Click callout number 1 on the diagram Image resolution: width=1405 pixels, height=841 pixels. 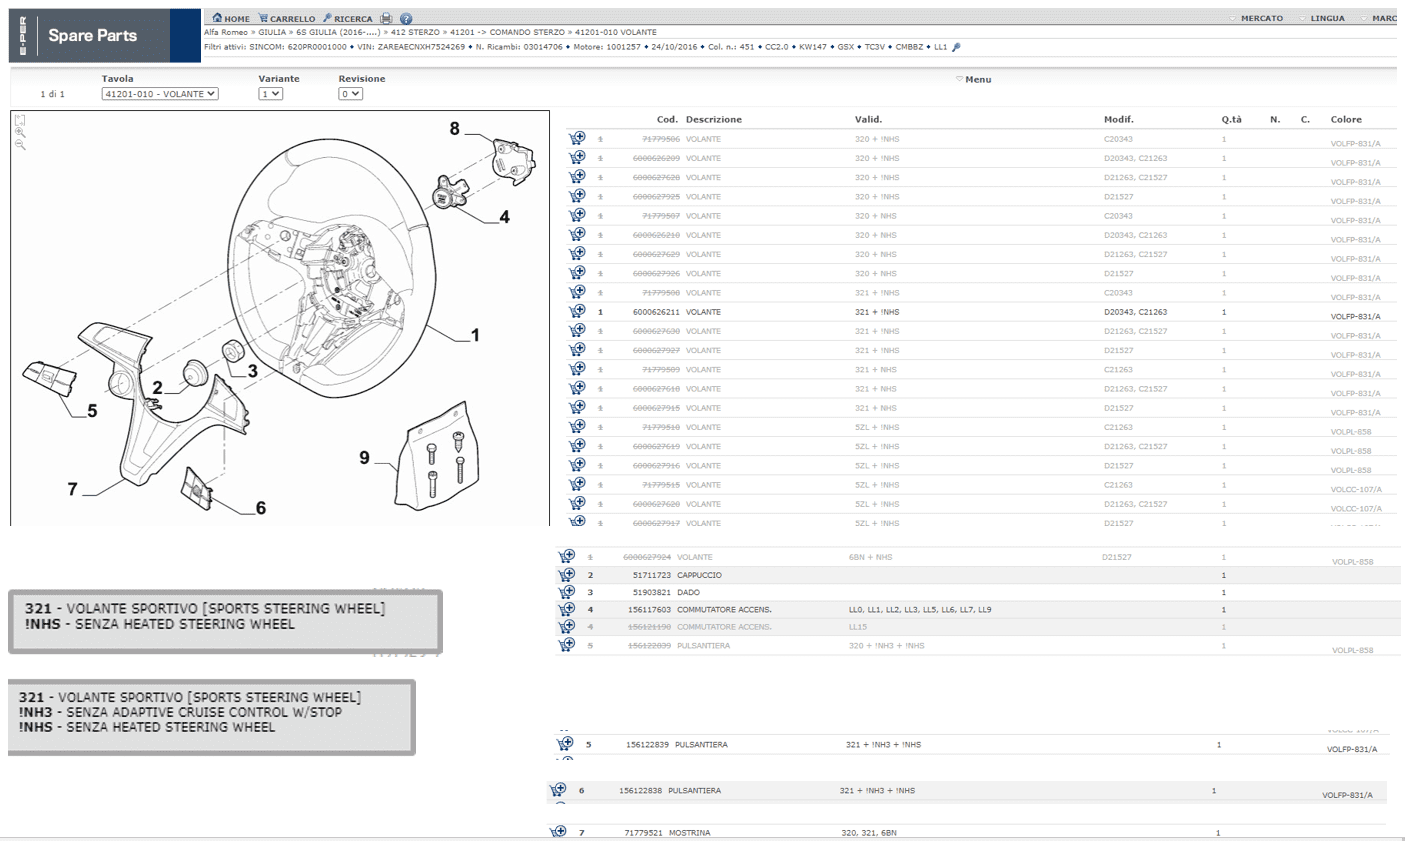(x=475, y=335)
